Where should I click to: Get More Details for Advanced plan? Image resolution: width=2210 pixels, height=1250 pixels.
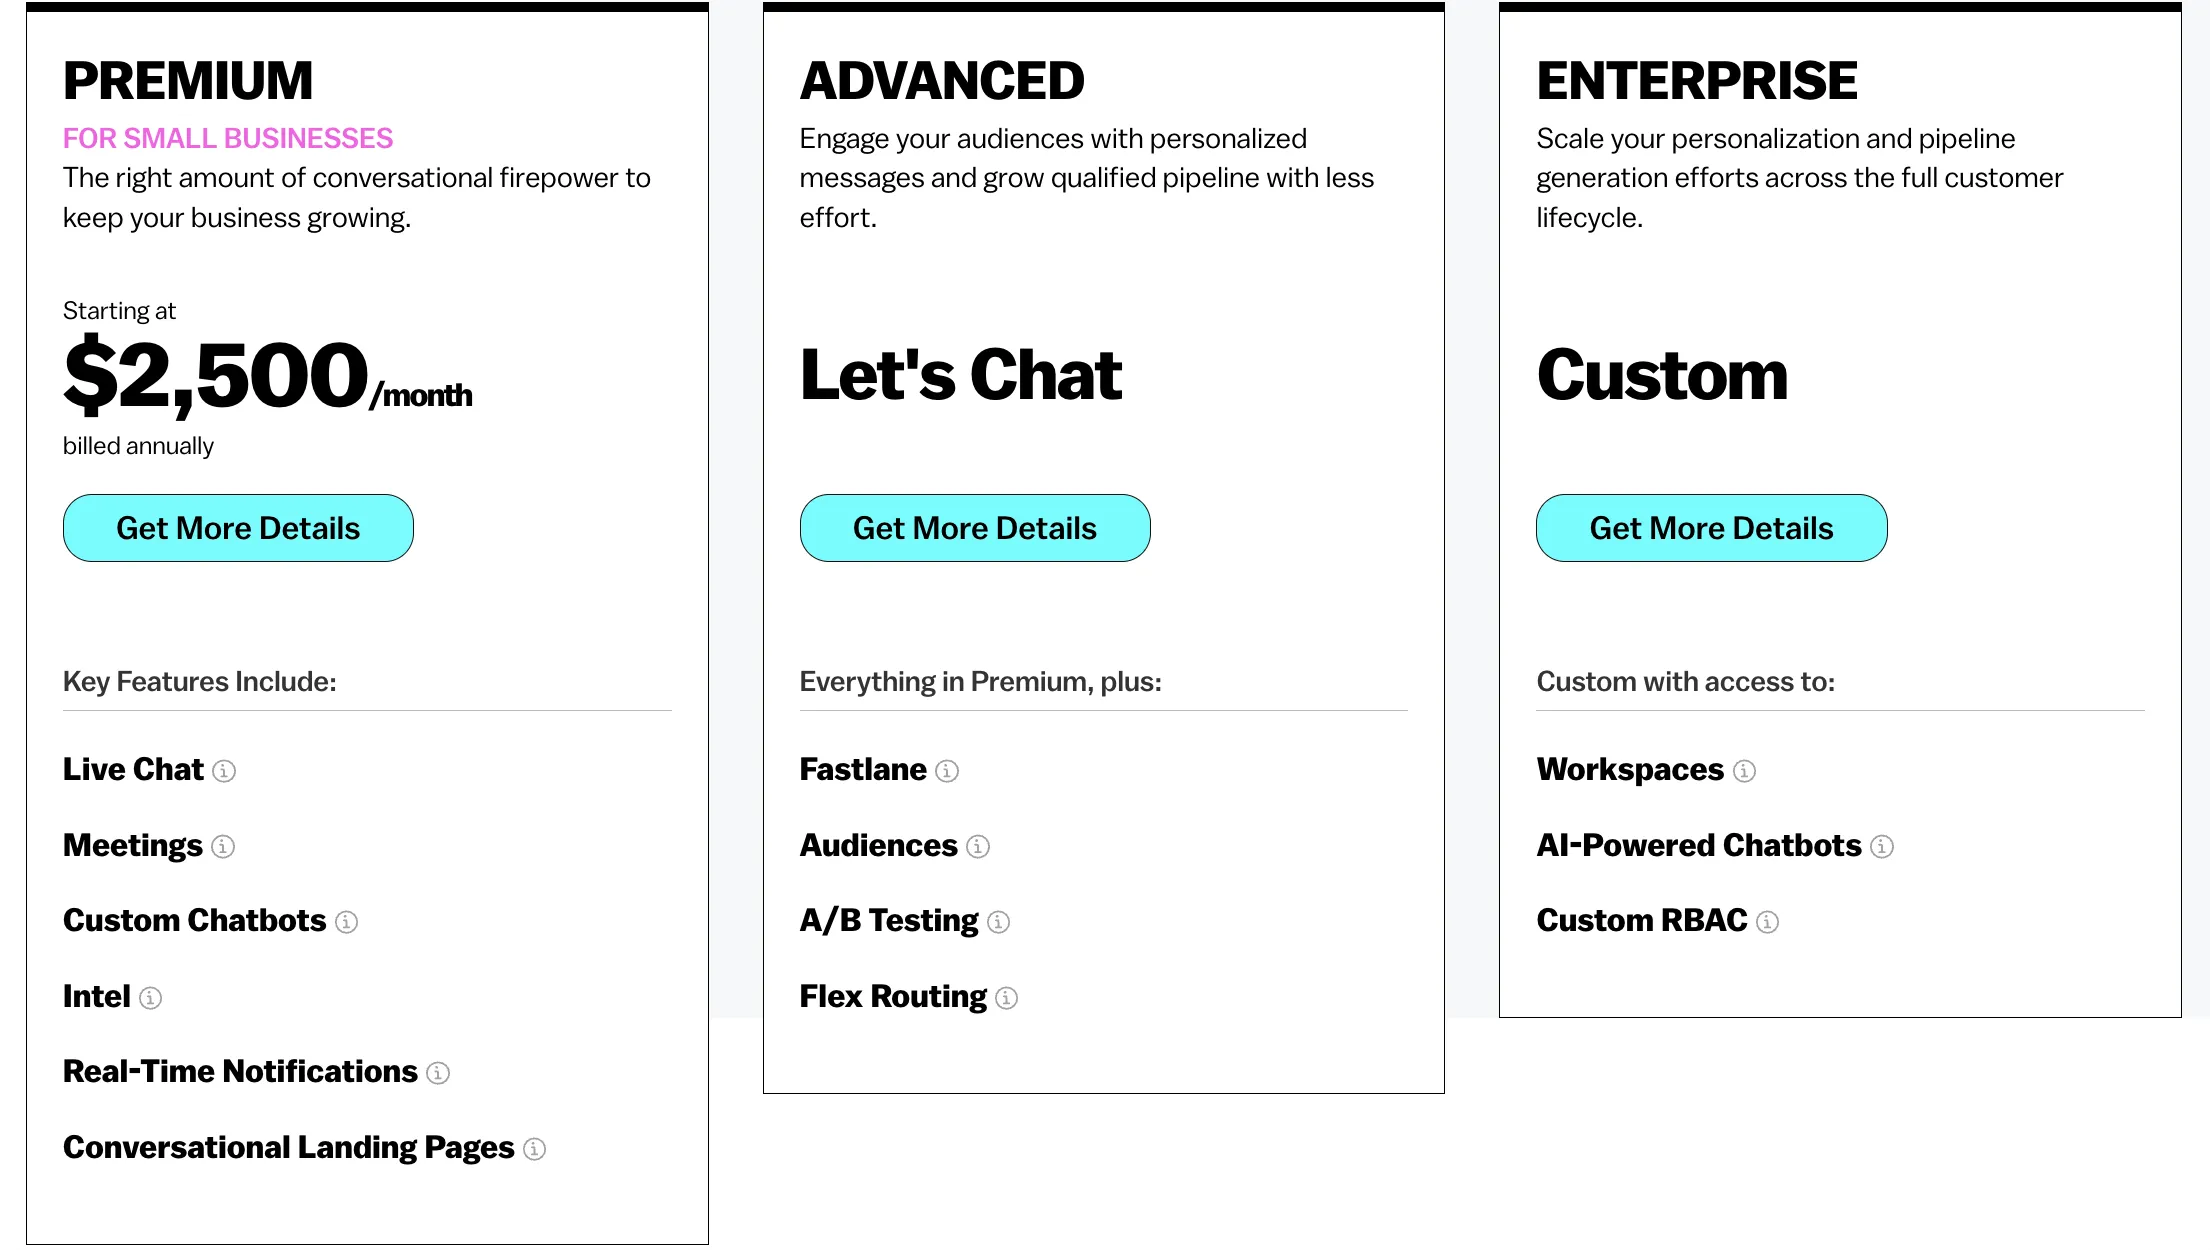[975, 528]
